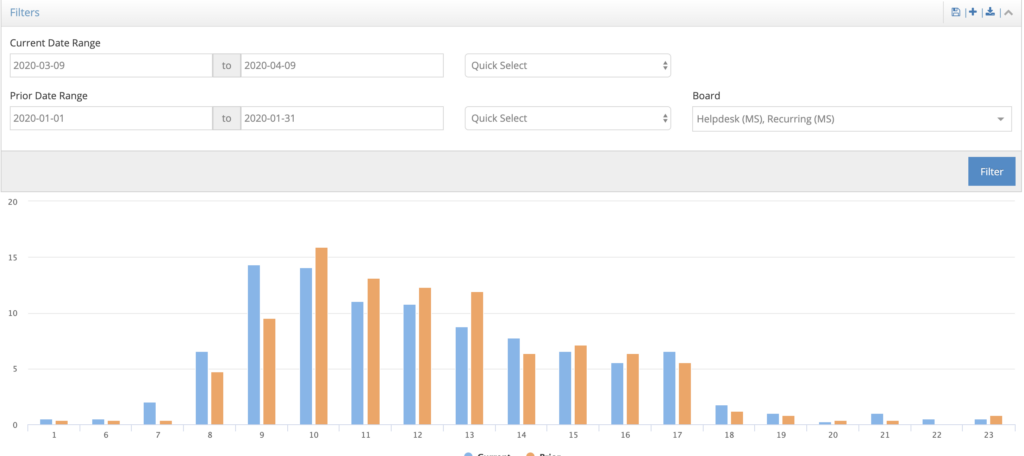Toggle the Current series legend marker
1024x456 pixels.
469,454
